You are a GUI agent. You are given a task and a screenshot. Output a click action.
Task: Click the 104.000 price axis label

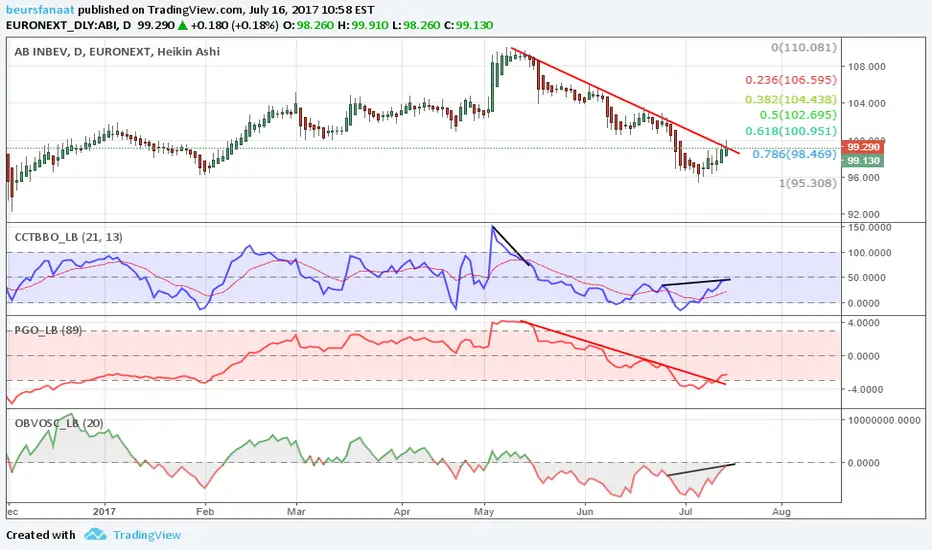tap(867, 103)
